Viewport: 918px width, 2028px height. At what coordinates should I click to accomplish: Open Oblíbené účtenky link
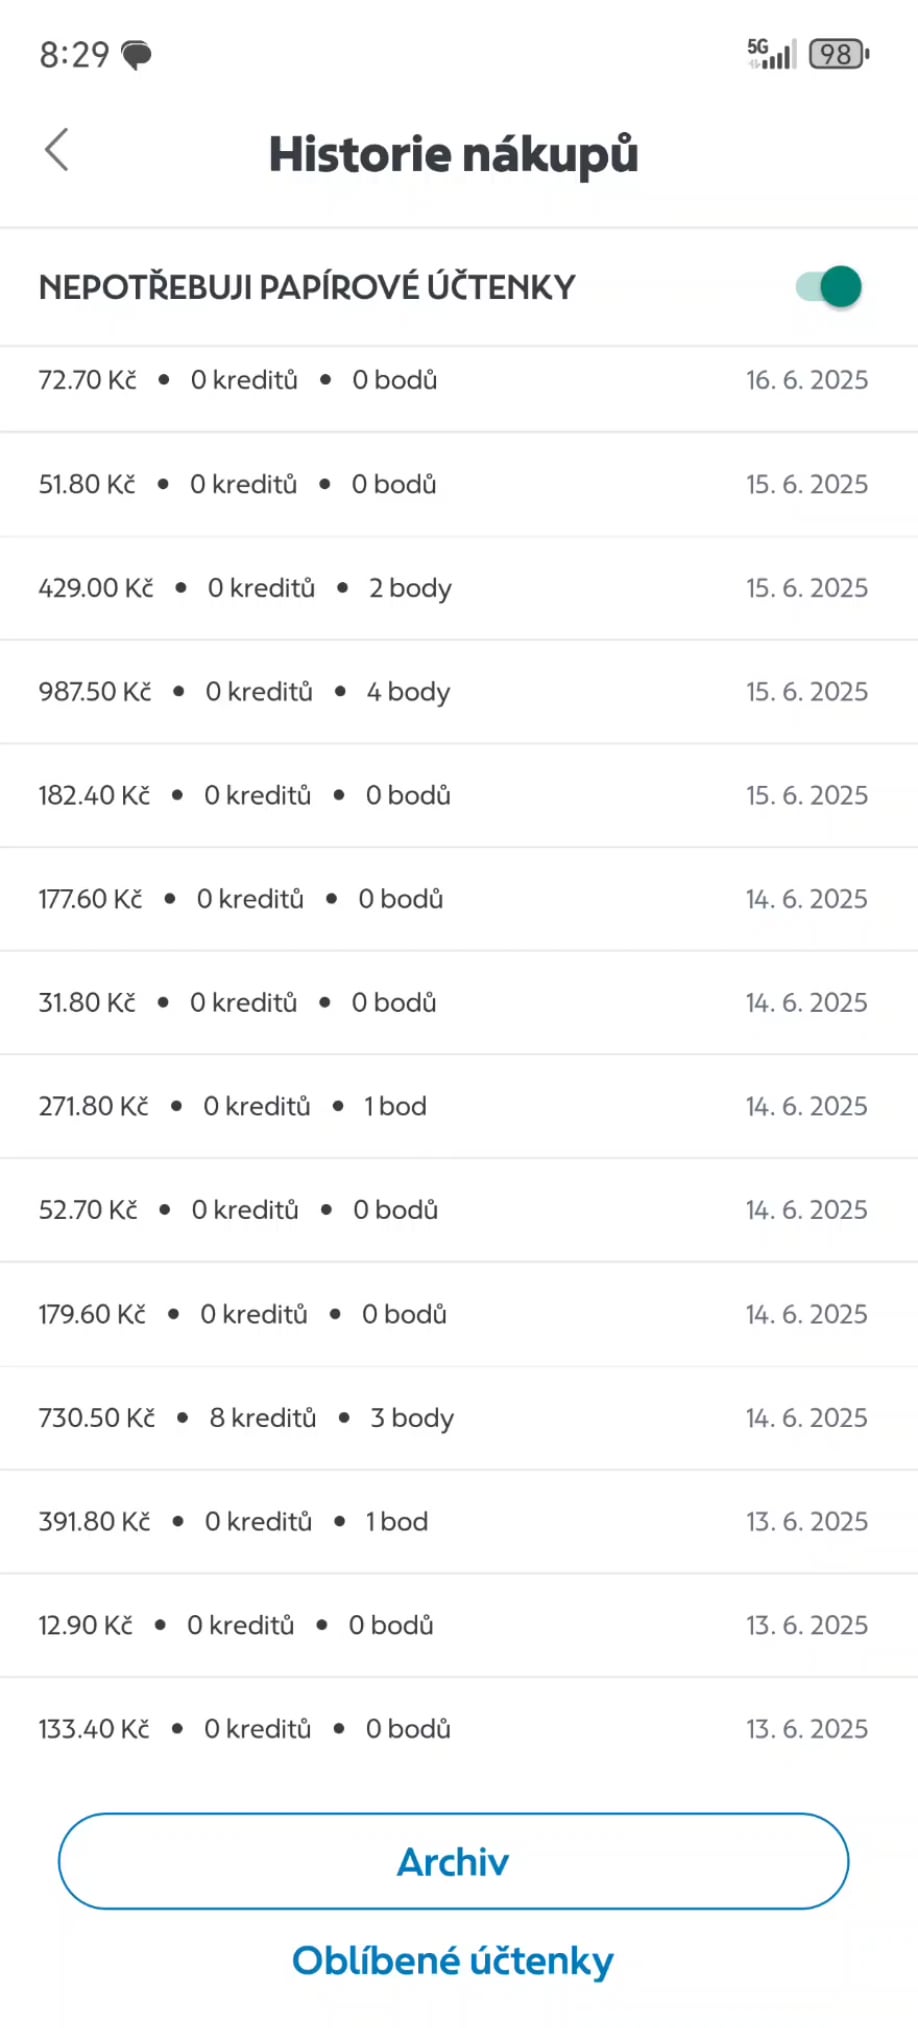point(453,1961)
